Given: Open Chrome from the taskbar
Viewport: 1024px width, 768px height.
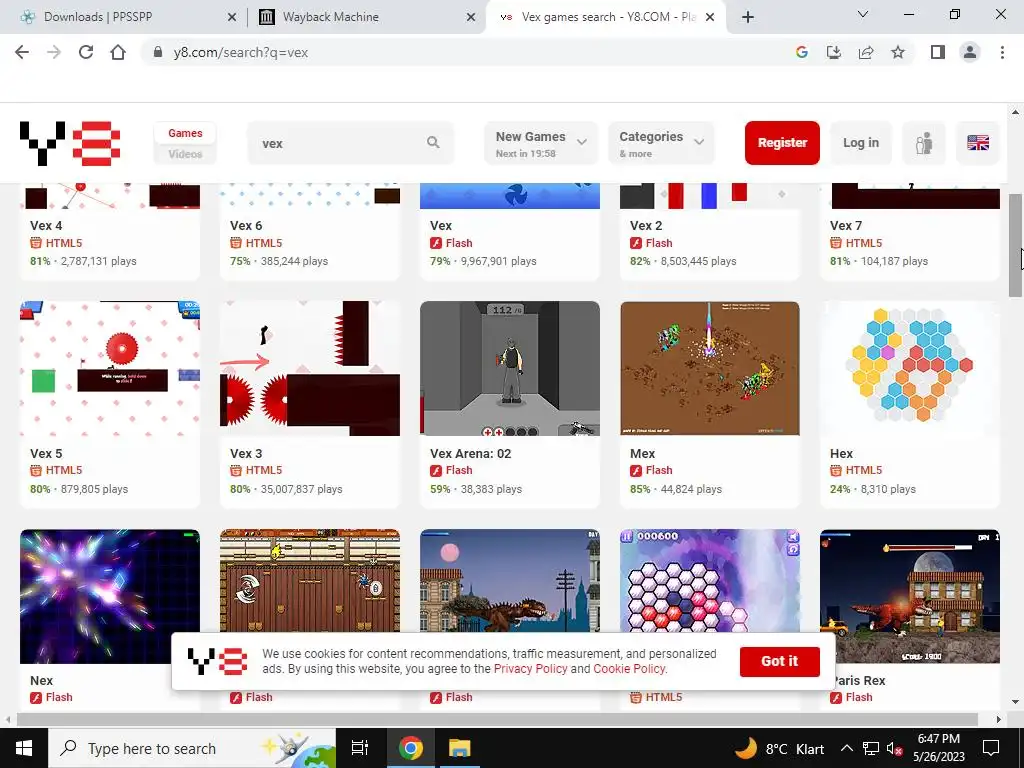Looking at the screenshot, I should 411,748.
